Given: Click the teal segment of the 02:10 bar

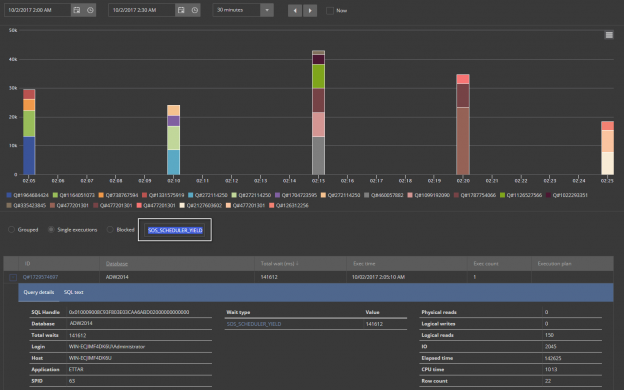Looking at the screenshot, I should point(174,162).
